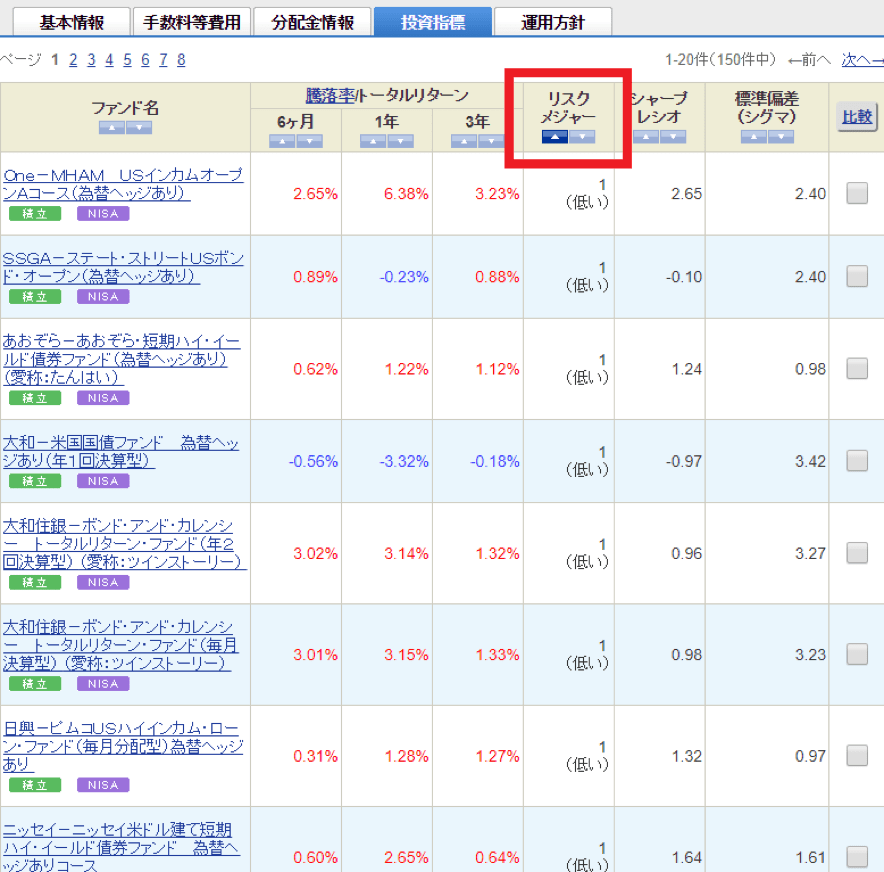Open the 運用方針 tab
884x872 pixels.
pyautogui.click(x=553, y=22)
